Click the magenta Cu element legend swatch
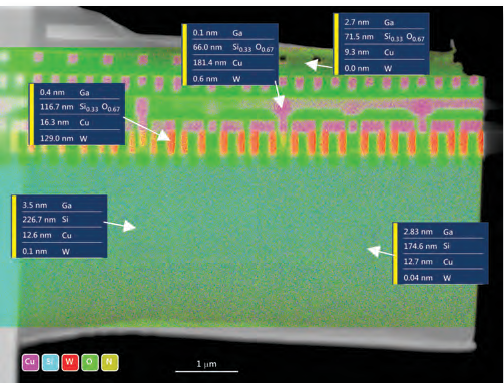 point(30,362)
